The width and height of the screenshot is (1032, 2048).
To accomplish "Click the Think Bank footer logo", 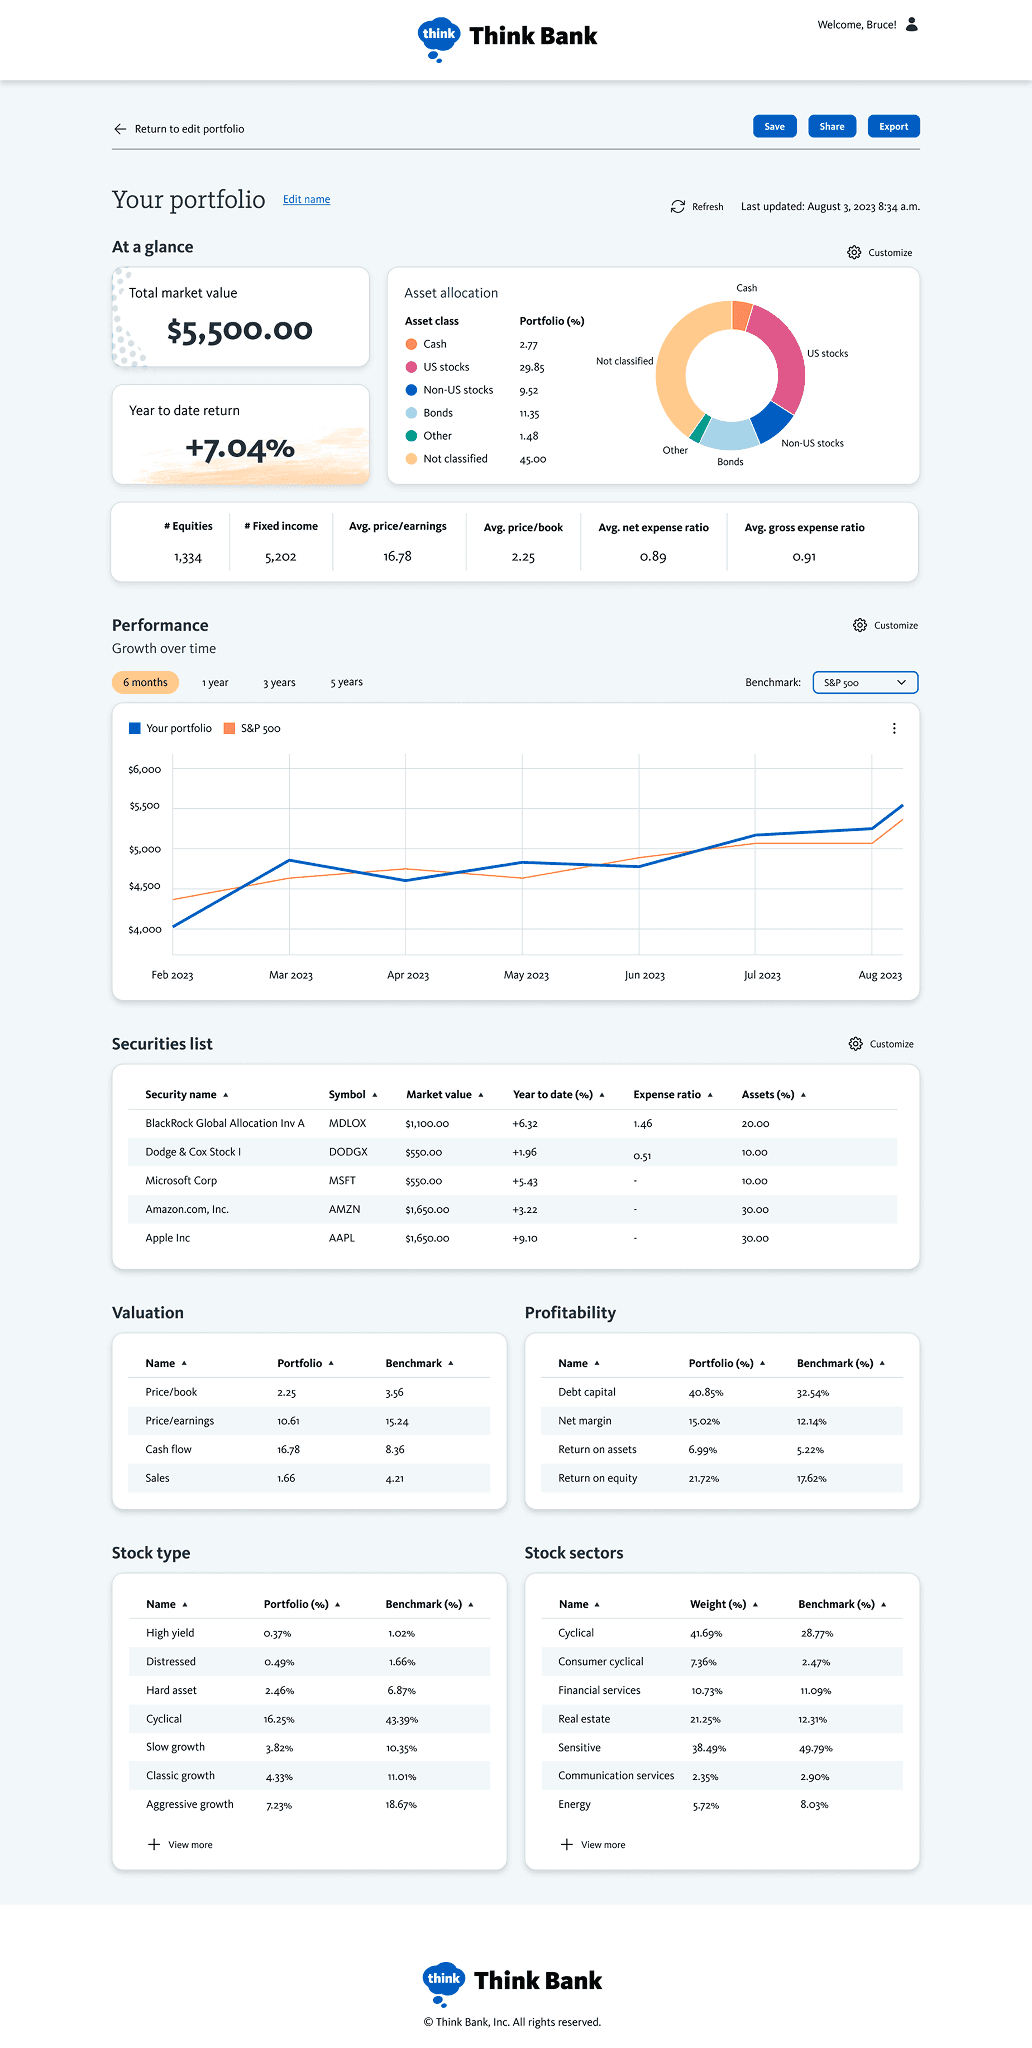I will coord(512,1983).
